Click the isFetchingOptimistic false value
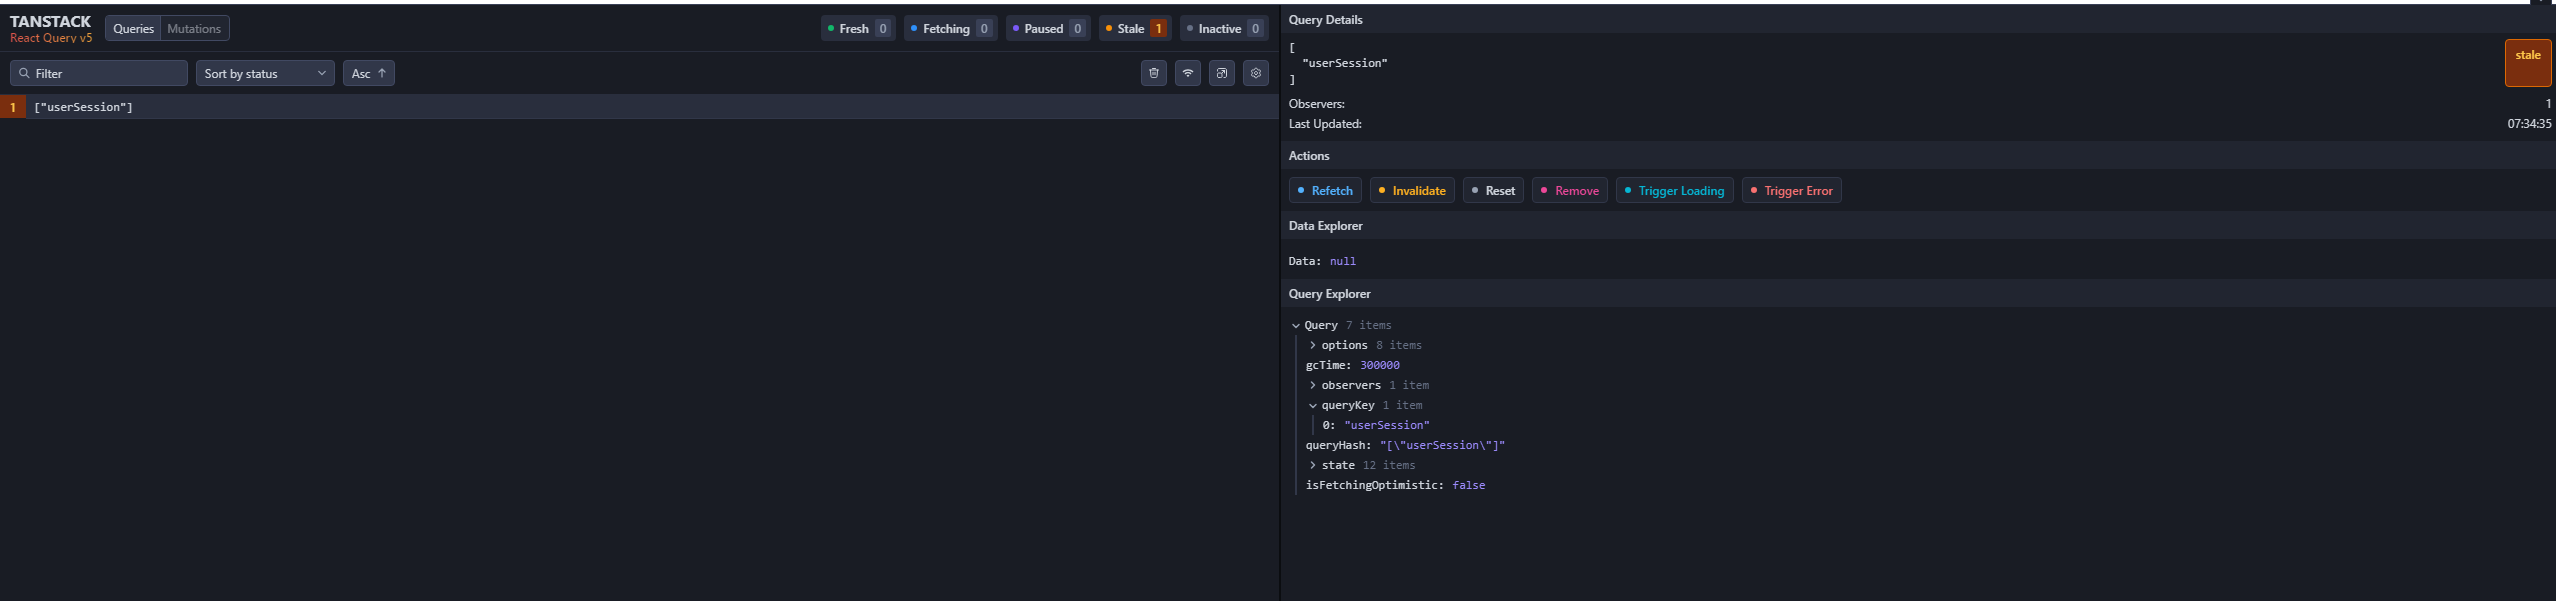Screen dimensions: 2556x601 click(1468, 485)
